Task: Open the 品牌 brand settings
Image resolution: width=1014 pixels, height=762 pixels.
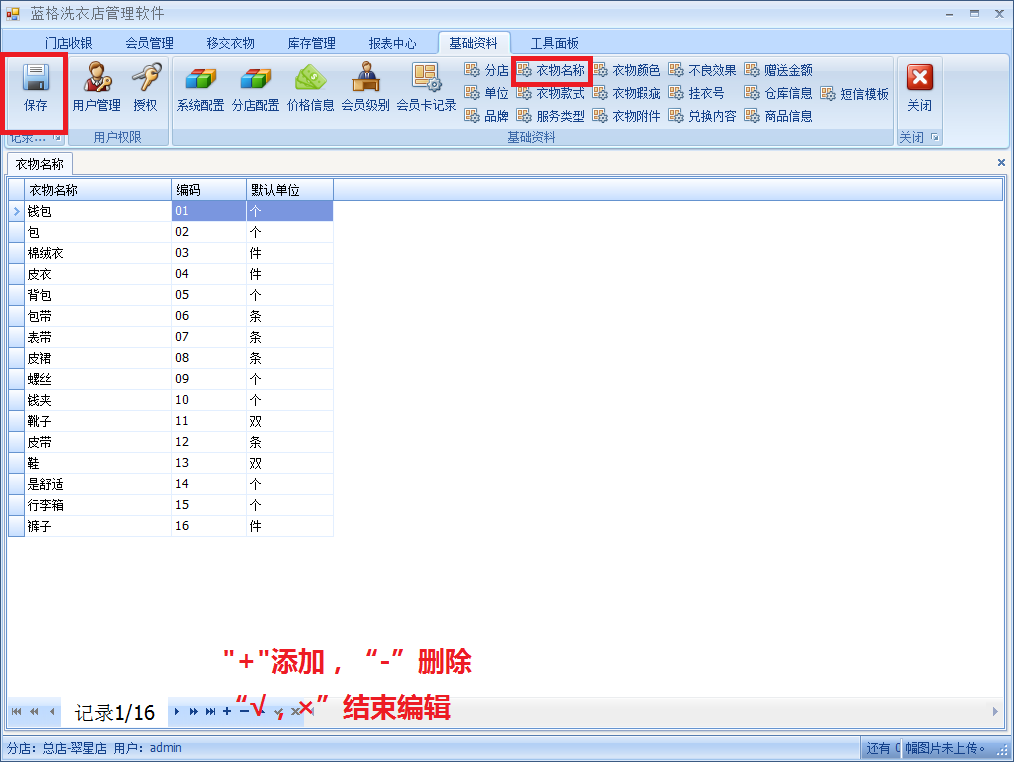Action: click(x=486, y=116)
